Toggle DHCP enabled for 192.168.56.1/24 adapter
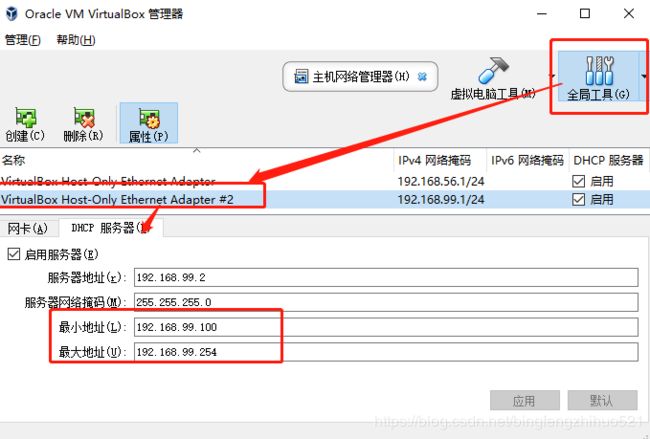Image resolution: width=650 pixels, height=439 pixels. [x=578, y=181]
